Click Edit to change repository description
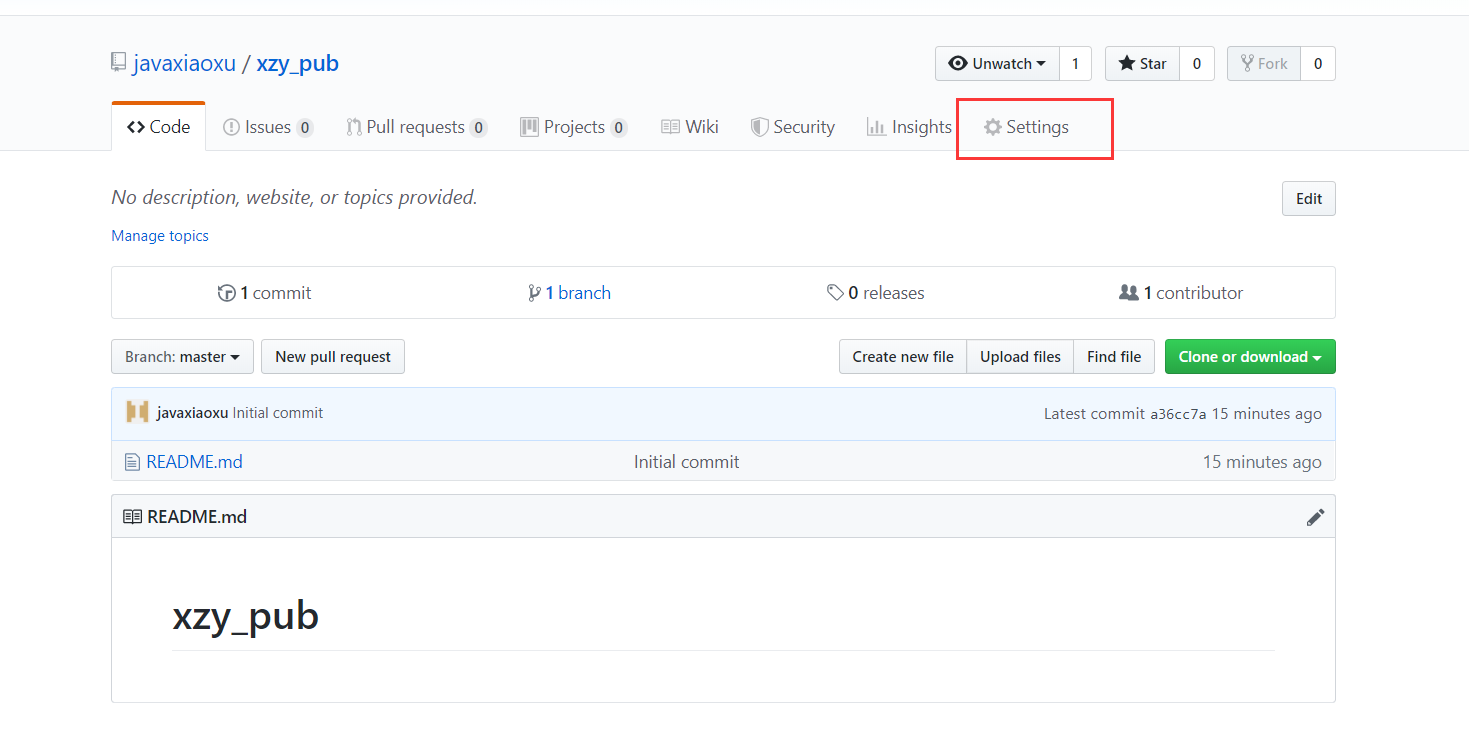The width and height of the screenshot is (1469, 729). pyautogui.click(x=1309, y=198)
